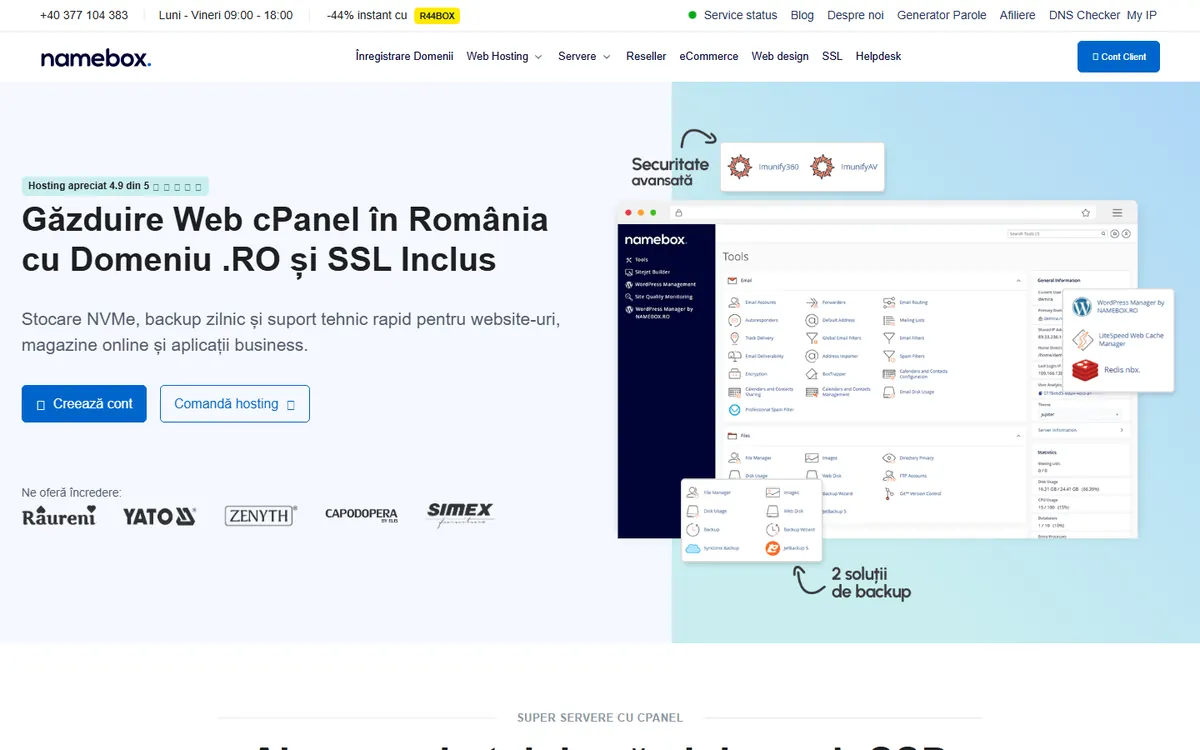Open the Înregistrare Domenii menu item

404,56
